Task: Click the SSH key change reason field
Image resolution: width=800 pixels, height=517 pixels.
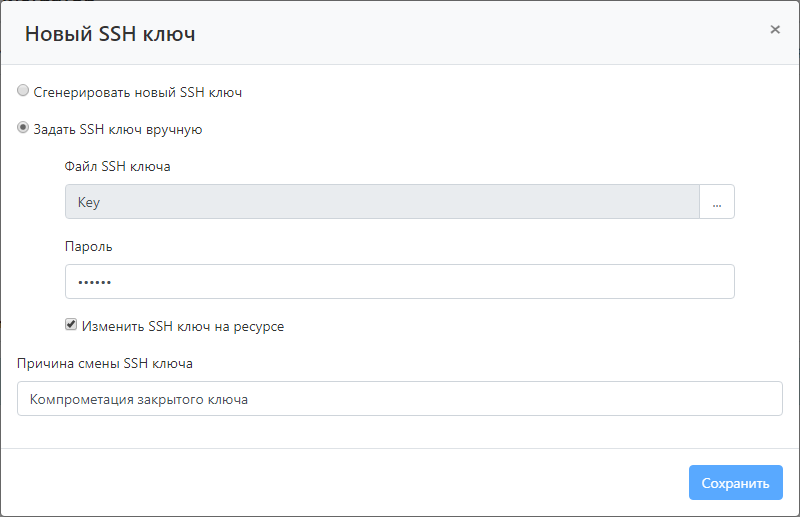Action: (400, 399)
